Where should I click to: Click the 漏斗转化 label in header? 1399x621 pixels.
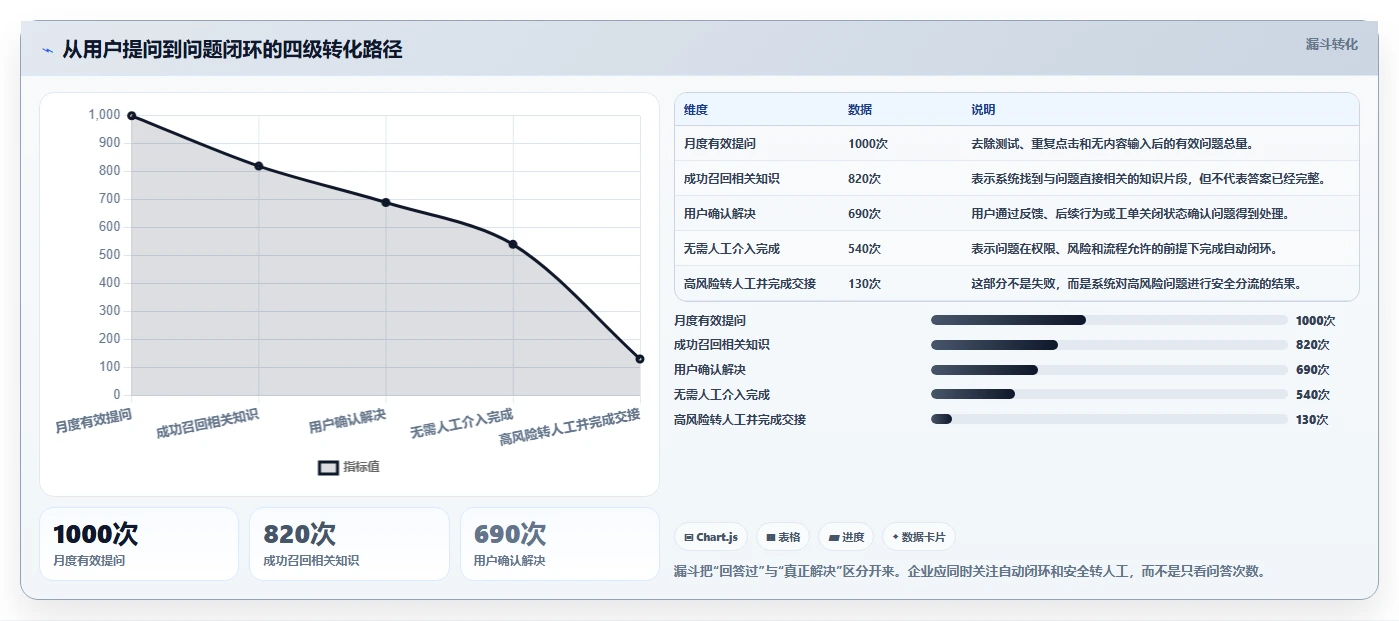click(x=1331, y=44)
